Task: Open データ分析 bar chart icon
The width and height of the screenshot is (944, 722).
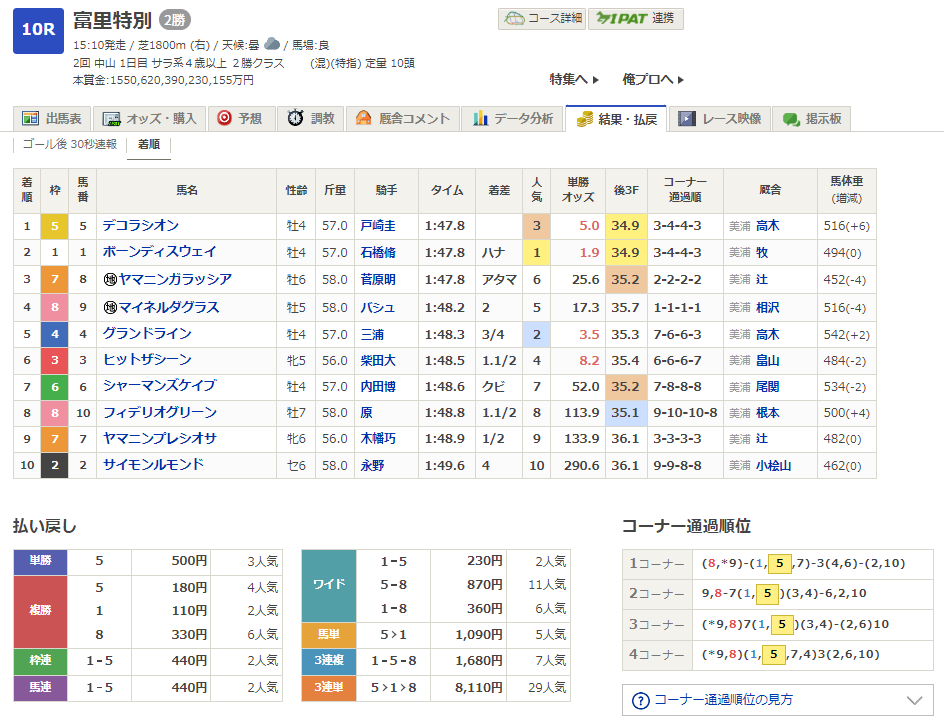Action: tap(481, 119)
